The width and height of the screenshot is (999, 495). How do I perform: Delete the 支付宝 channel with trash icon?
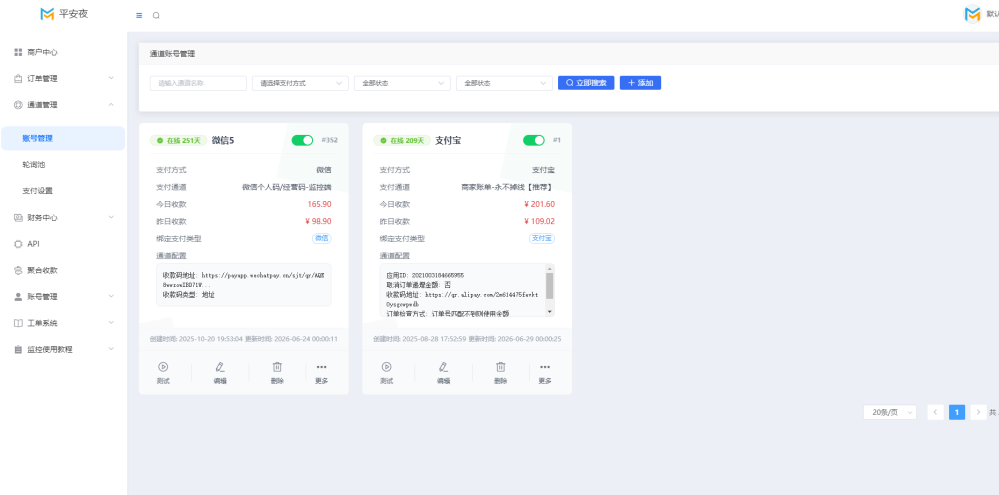(x=501, y=367)
